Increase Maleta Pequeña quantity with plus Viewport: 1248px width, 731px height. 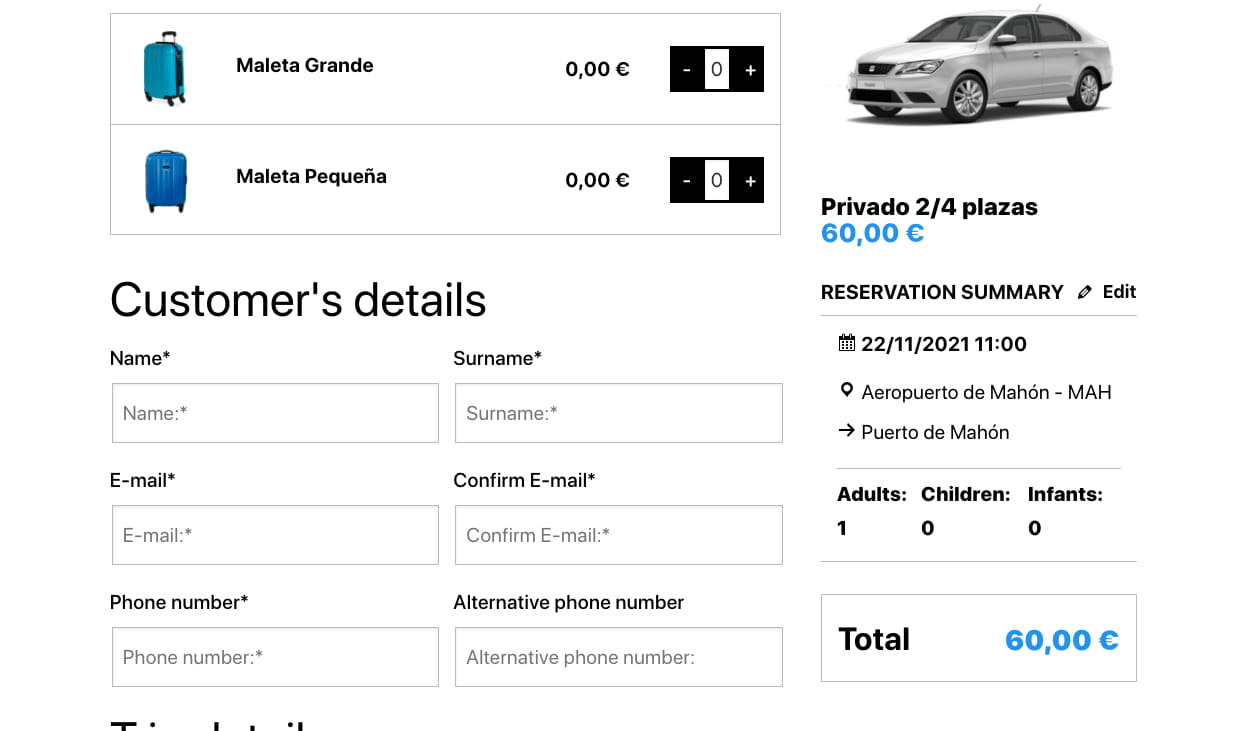tap(750, 181)
